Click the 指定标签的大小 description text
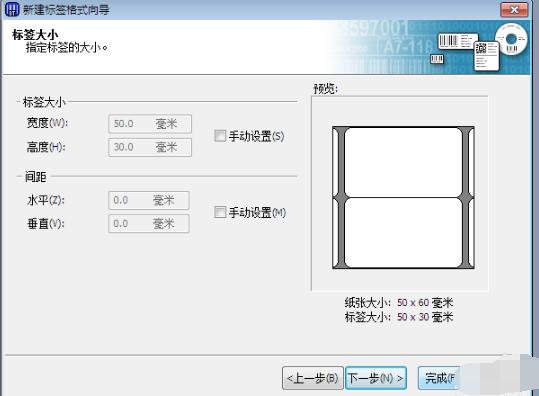 (67, 47)
